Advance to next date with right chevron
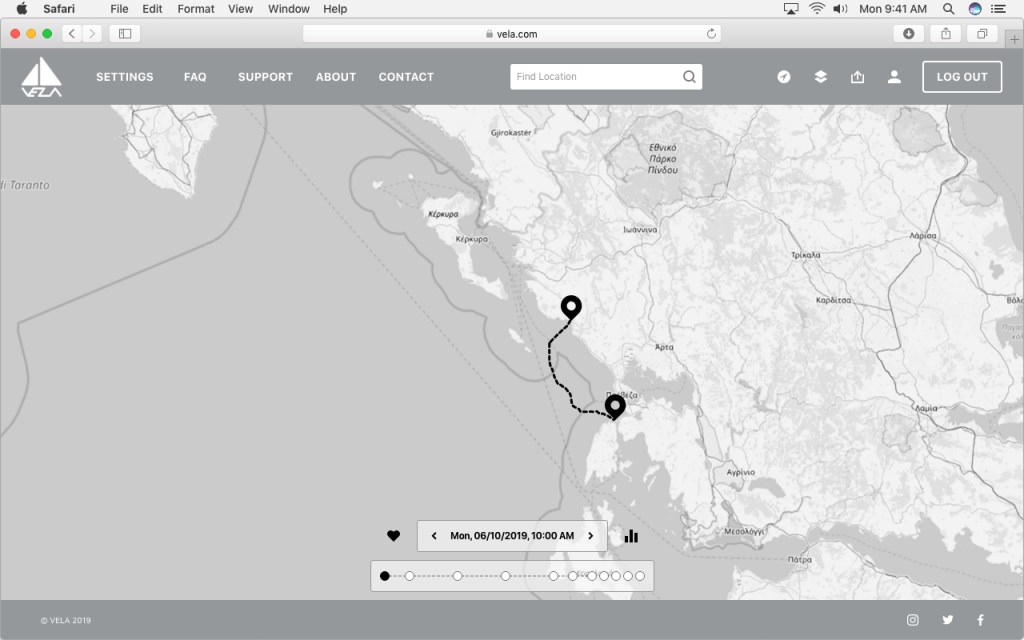 590,536
